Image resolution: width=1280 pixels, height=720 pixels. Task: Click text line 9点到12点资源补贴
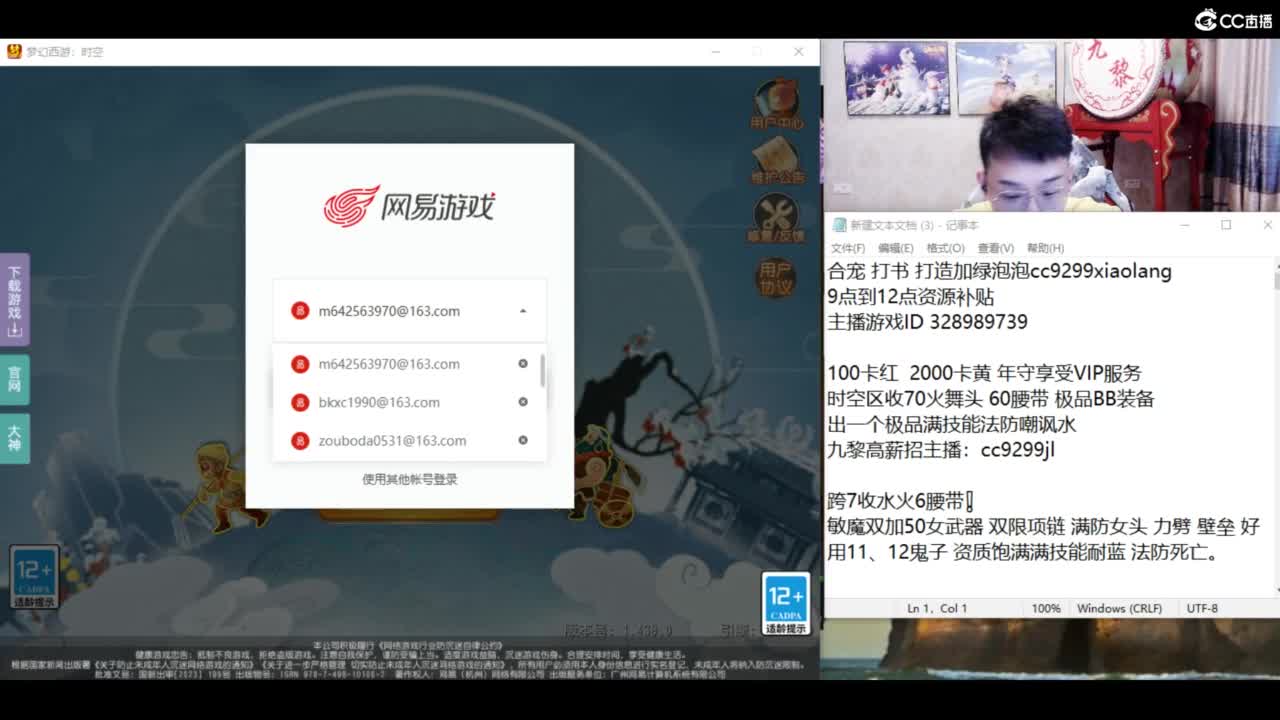(910, 297)
